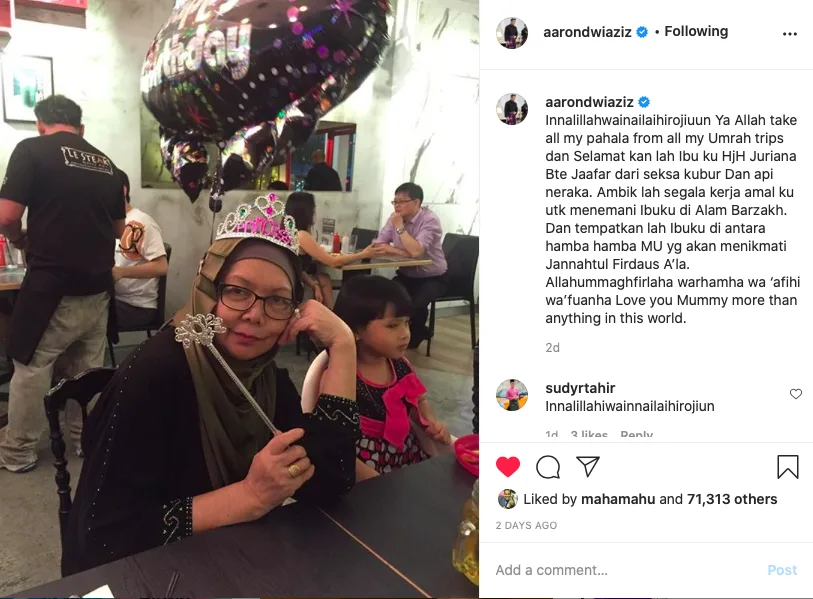Like sudyrtahir's comment heart icon
The width and height of the screenshot is (813, 599).
point(795,394)
